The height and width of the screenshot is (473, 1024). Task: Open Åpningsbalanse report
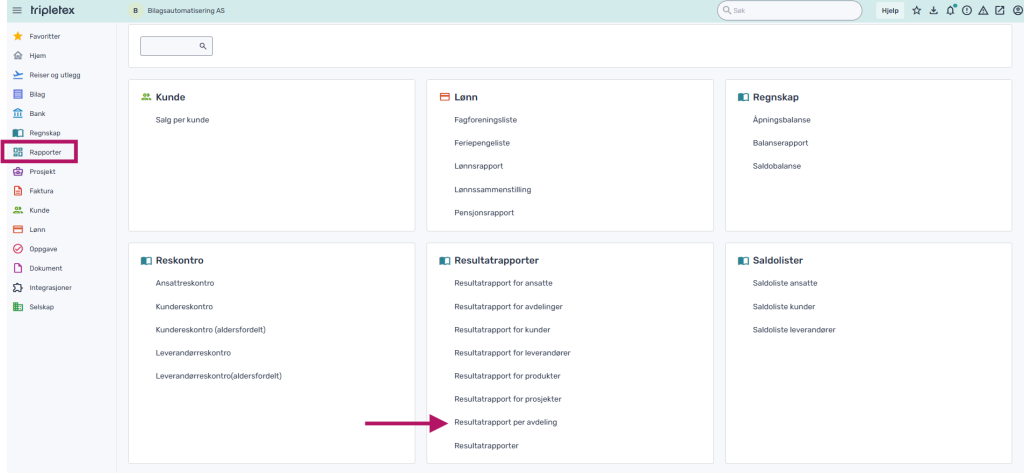pos(782,120)
